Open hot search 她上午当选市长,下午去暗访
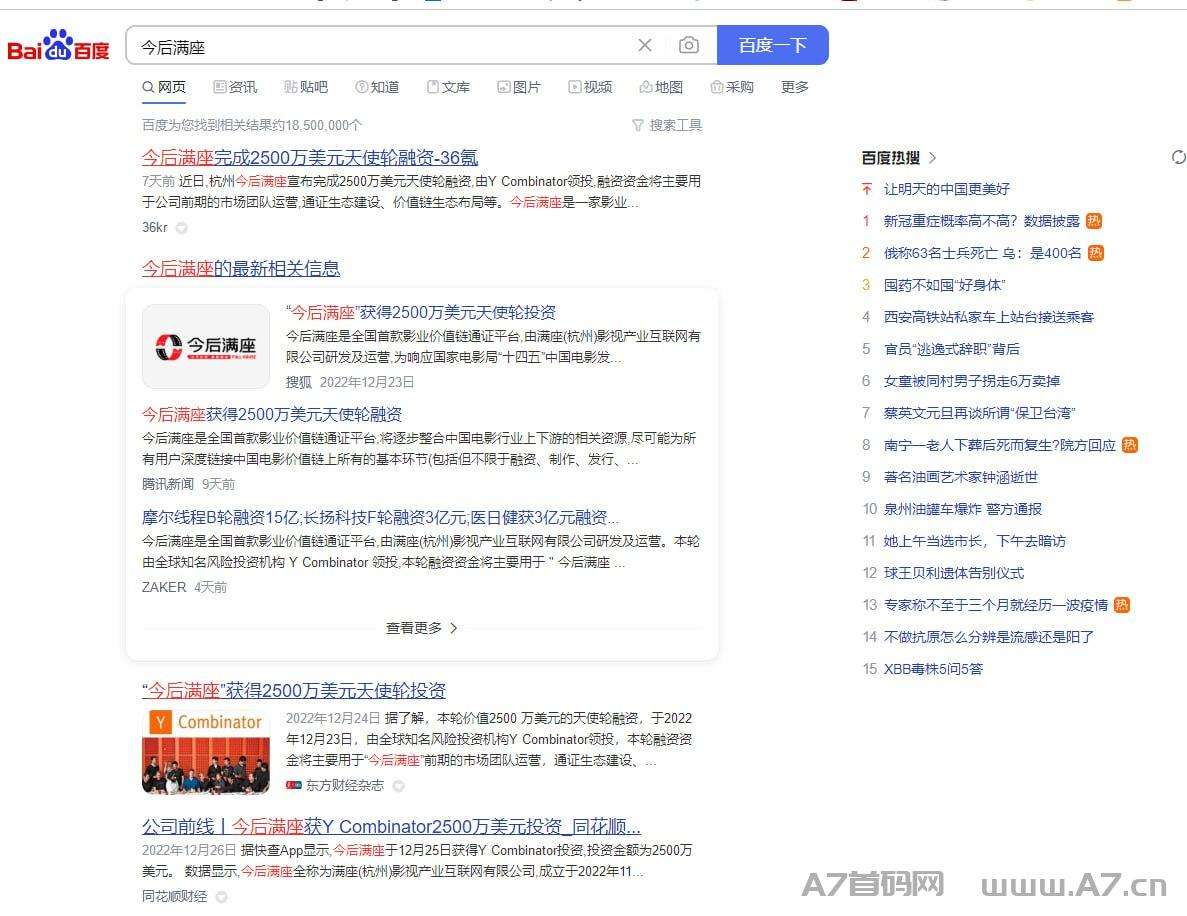Viewport: 1187px width, 916px height. pyautogui.click(x=975, y=541)
